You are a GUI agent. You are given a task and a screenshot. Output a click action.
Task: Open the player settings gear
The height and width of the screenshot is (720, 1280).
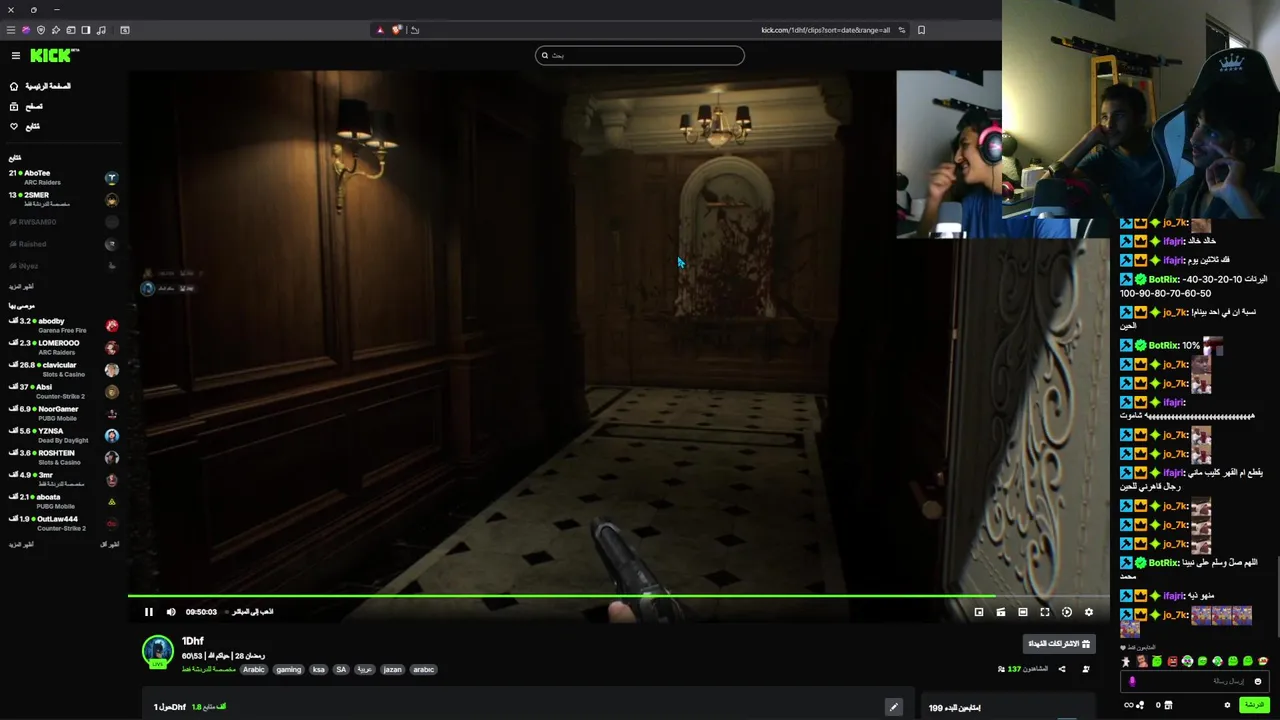[1089, 612]
